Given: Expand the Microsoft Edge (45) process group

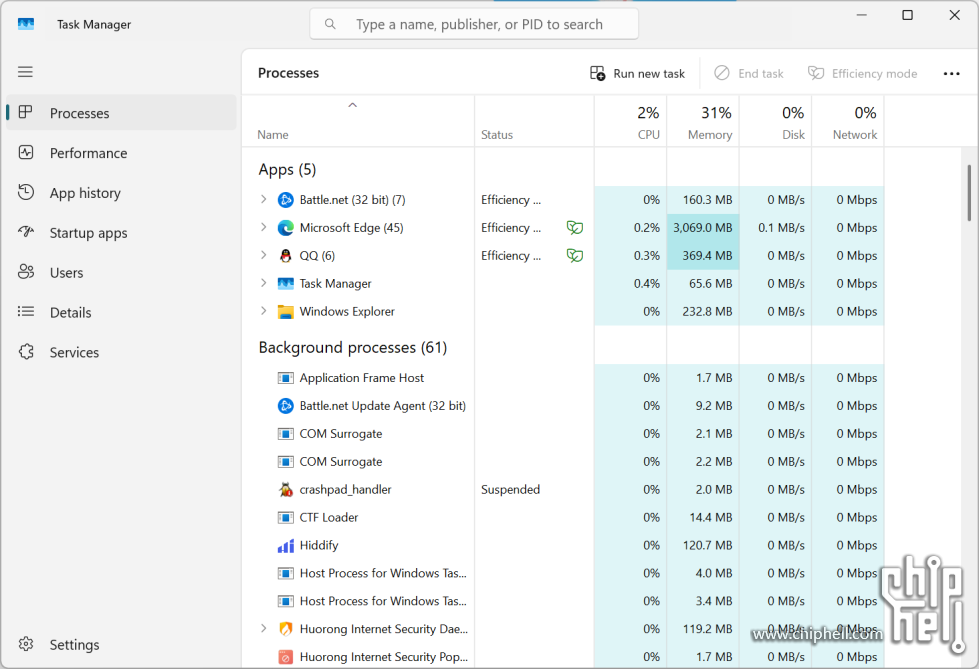Looking at the screenshot, I should (x=263, y=227).
